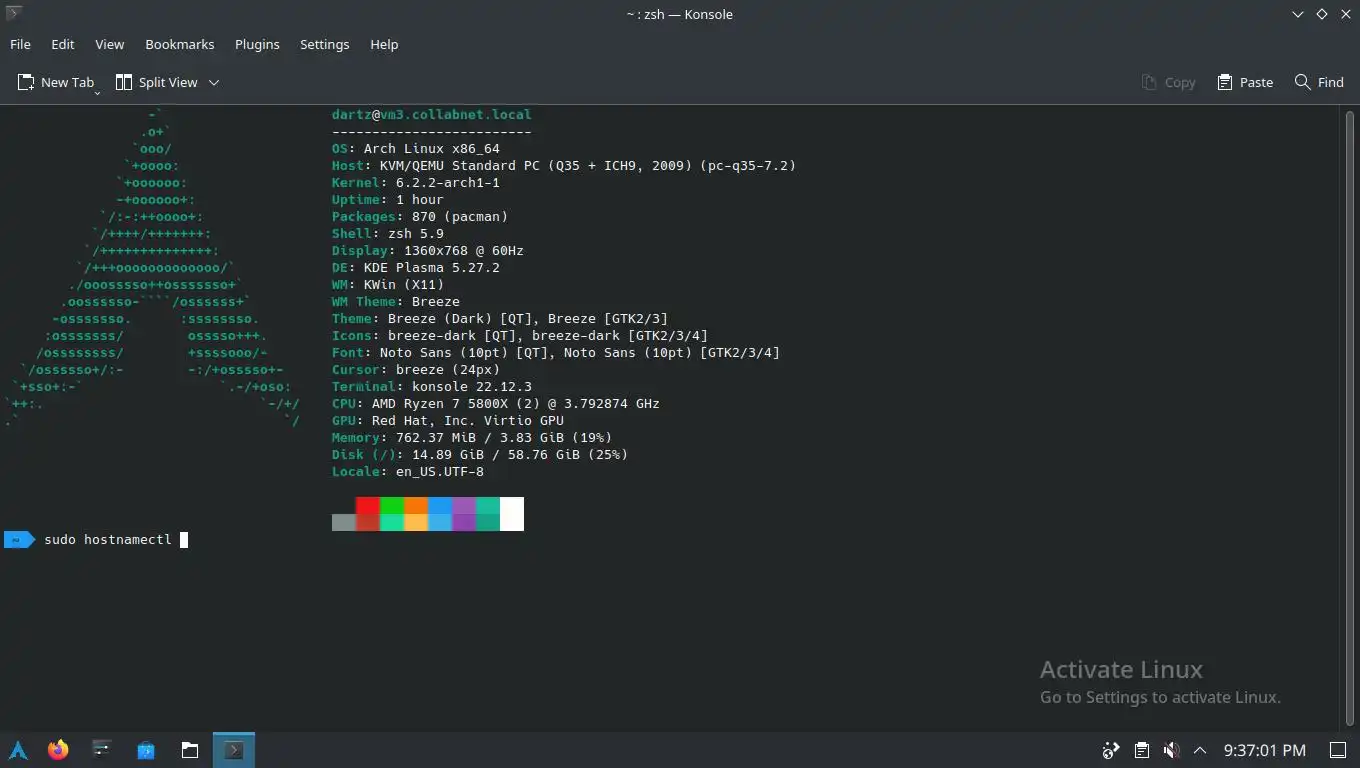Open the Help menu
This screenshot has height=768, width=1360.
point(384,44)
